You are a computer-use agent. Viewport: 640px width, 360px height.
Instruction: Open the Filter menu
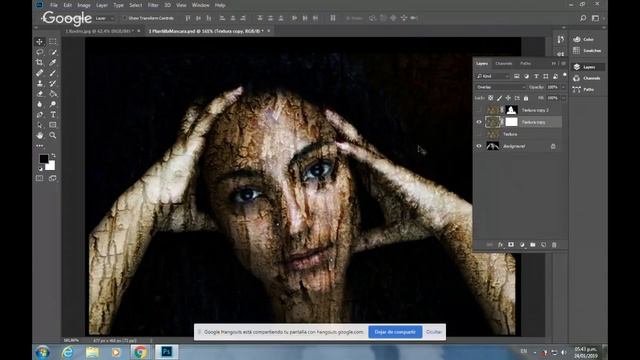[153, 5]
